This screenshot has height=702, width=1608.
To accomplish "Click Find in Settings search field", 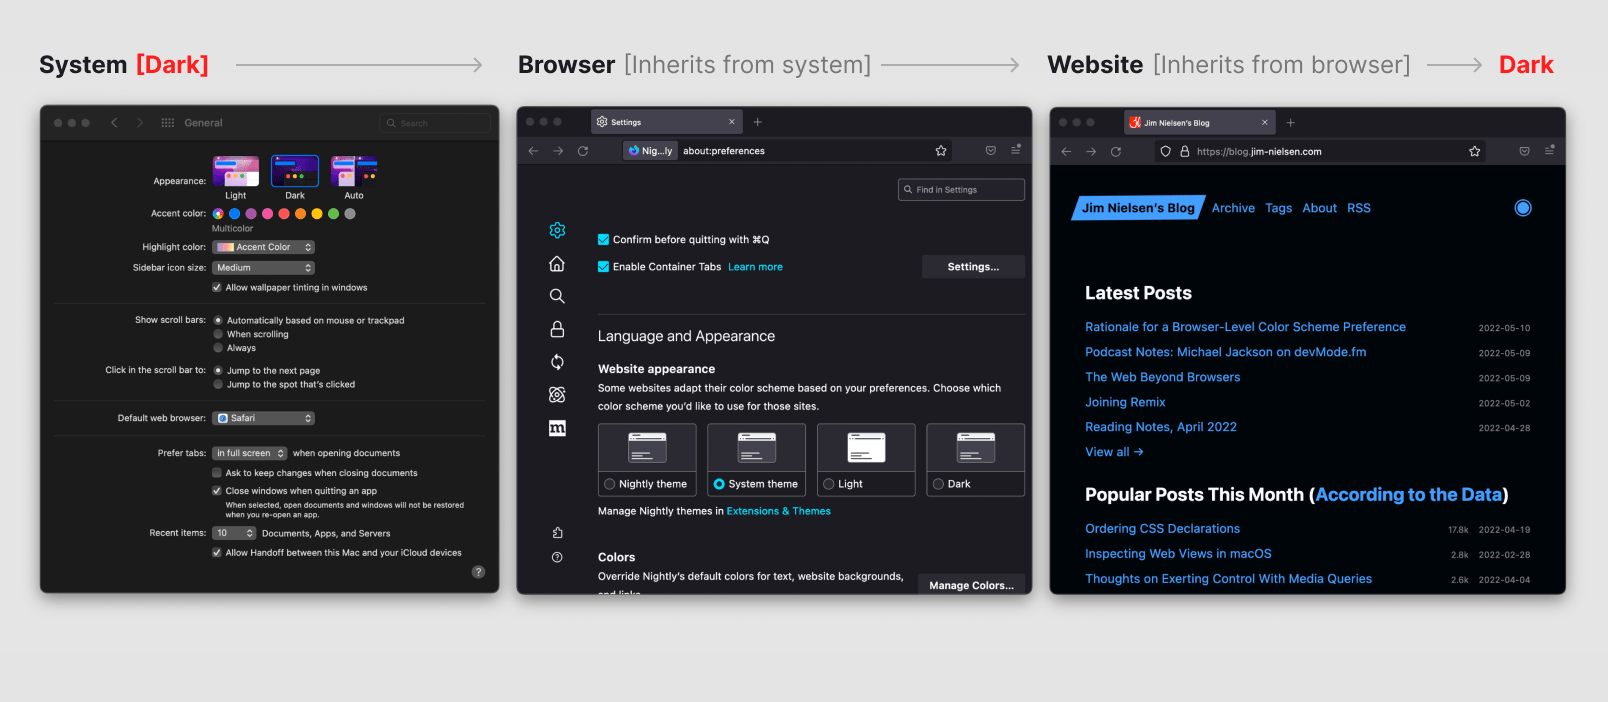I will (x=961, y=190).
